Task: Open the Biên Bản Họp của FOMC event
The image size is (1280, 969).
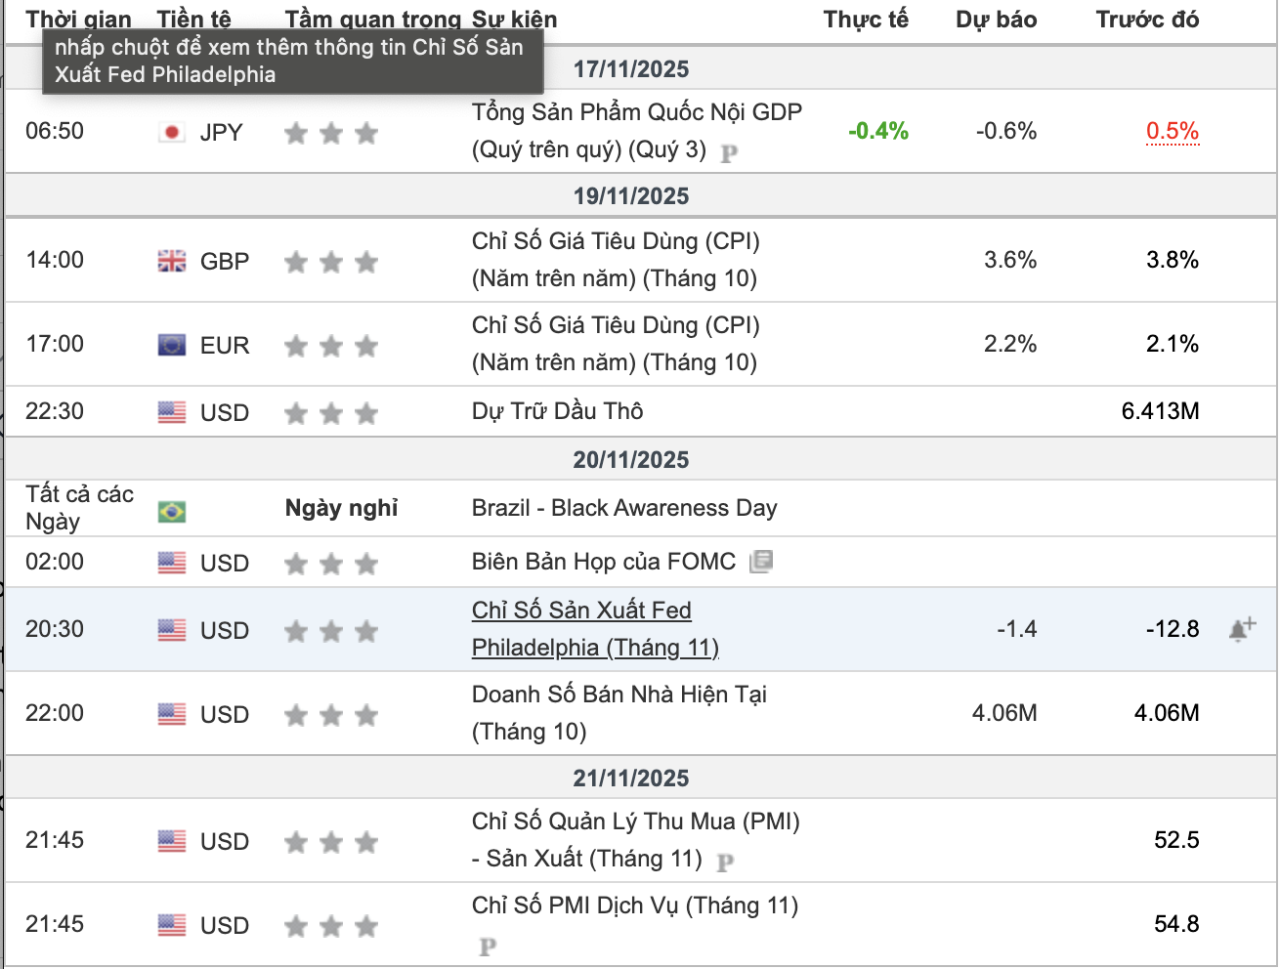Action: (603, 561)
